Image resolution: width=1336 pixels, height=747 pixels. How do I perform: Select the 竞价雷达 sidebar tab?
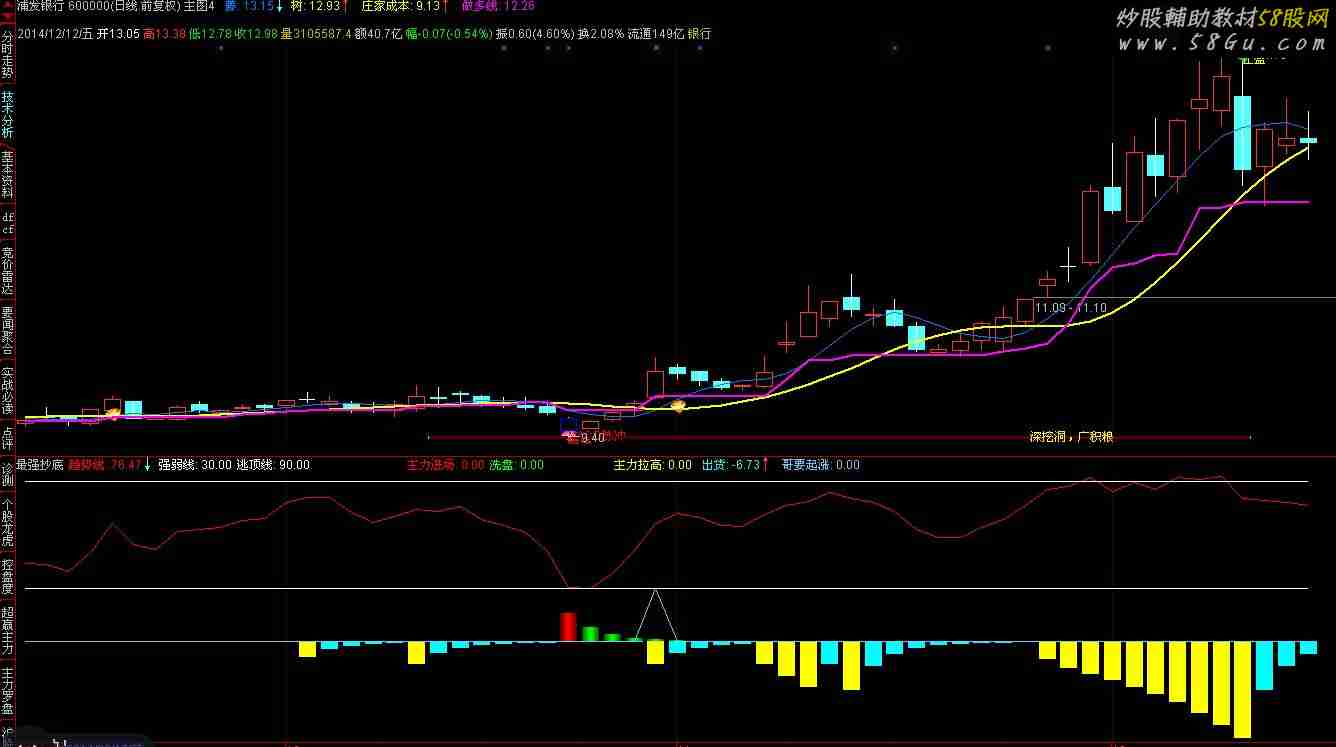pos(8,270)
